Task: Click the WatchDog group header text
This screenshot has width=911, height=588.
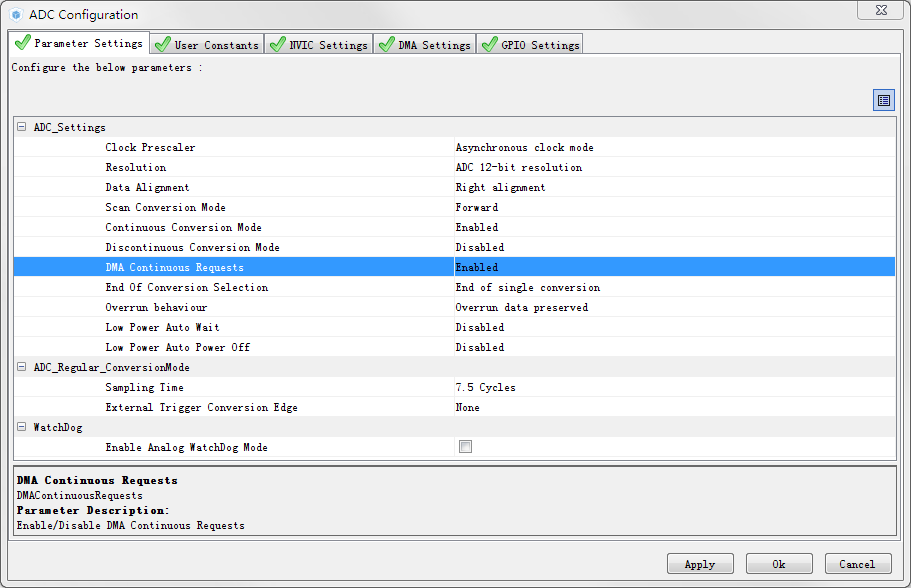Action: [x=58, y=427]
